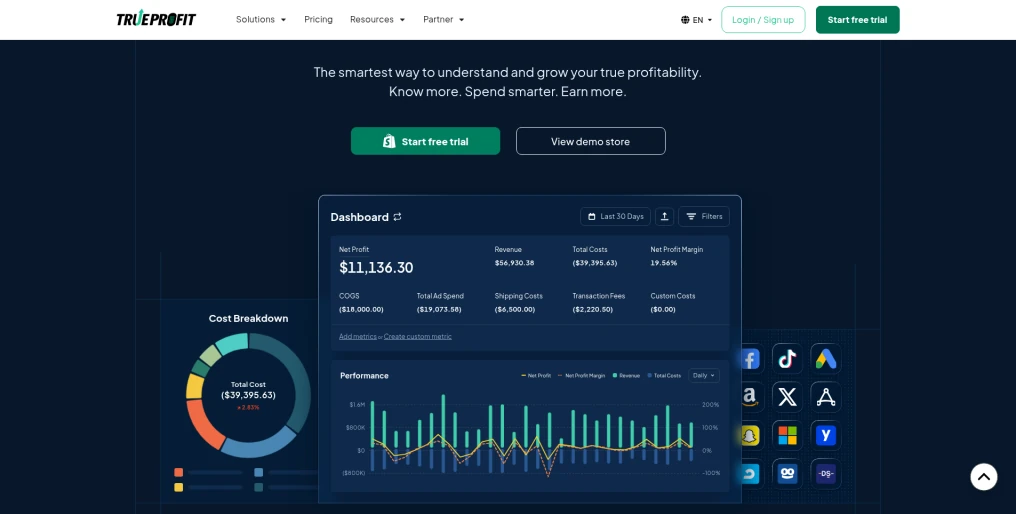Click the Net Profit value $11,136.30
1016x514 pixels.
tap(376, 267)
